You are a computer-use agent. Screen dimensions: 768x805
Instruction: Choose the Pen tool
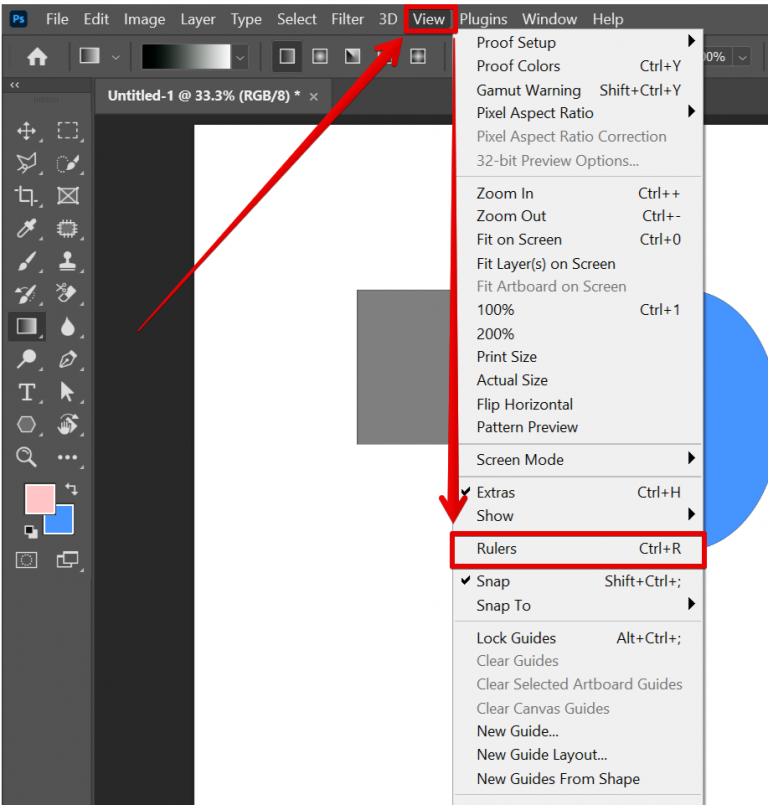point(68,359)
